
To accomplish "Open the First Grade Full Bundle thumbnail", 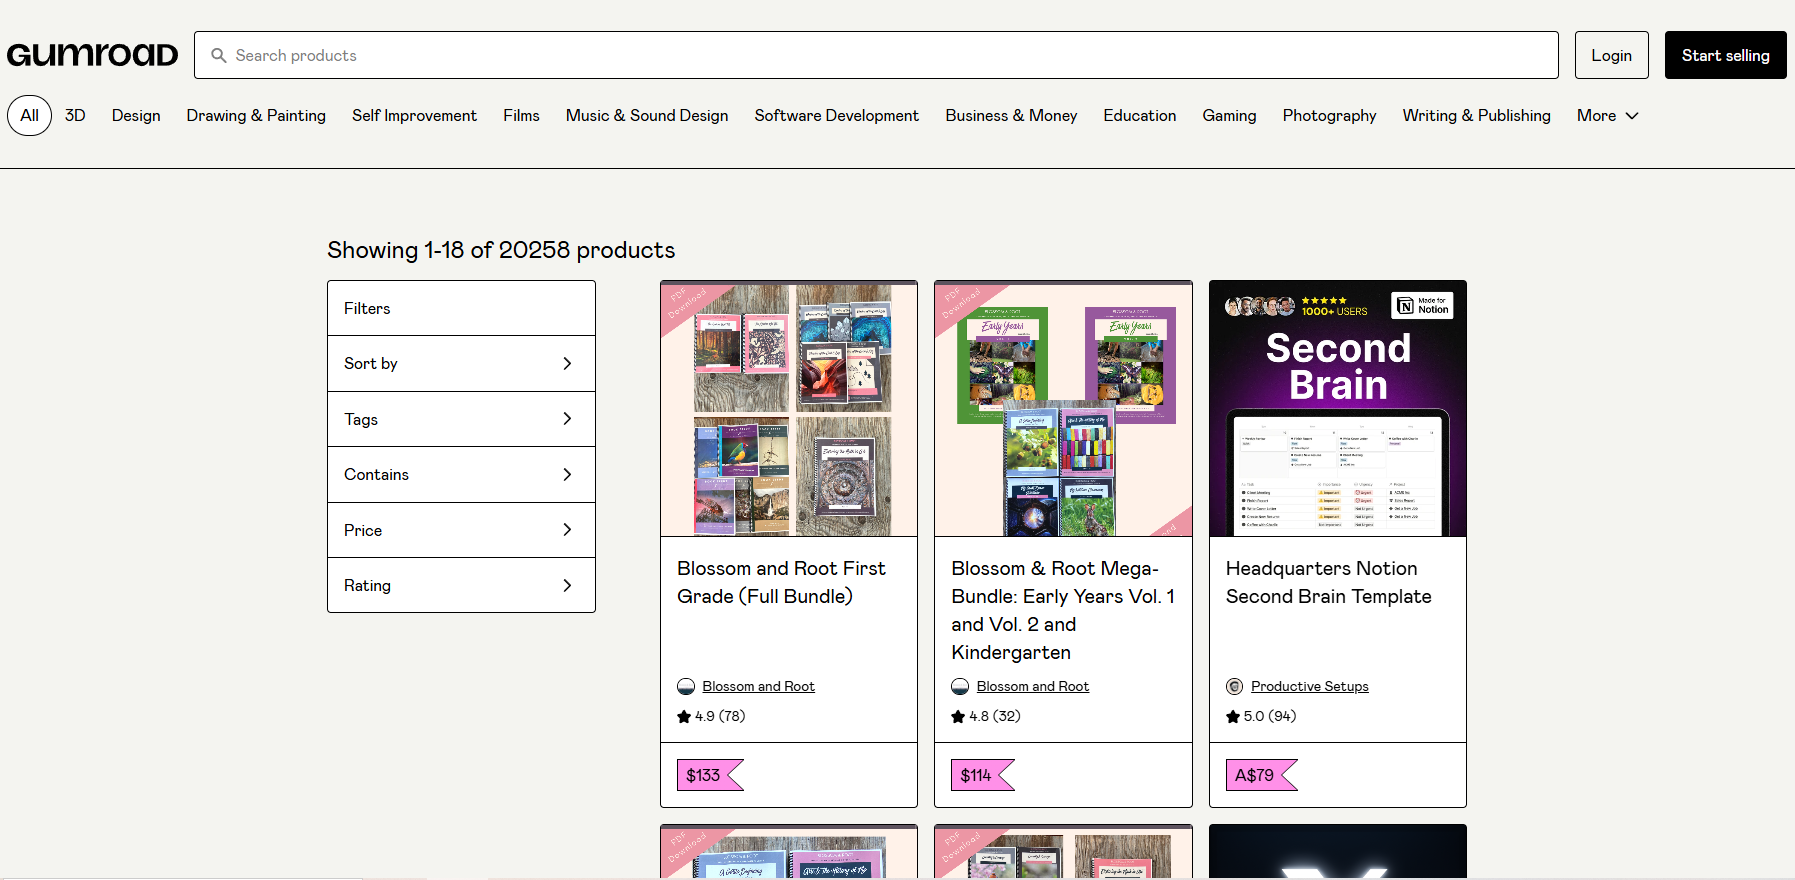I will coord(789,409).
